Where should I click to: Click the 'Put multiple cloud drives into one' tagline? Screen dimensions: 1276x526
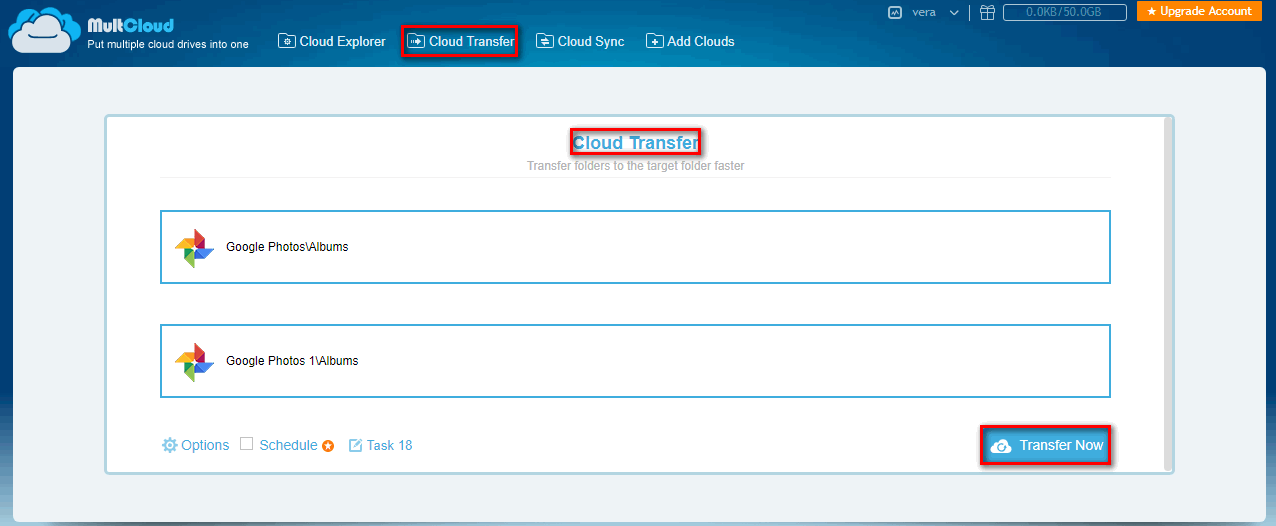point(168,44)
